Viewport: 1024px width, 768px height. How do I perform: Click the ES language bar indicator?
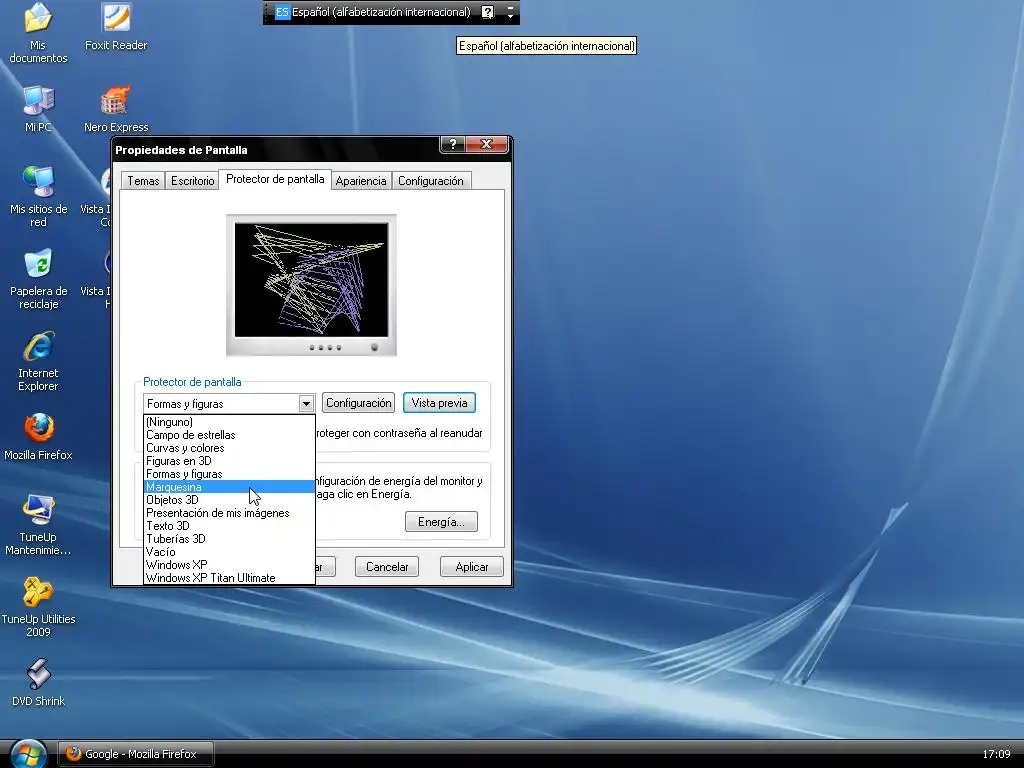(282, 12)
